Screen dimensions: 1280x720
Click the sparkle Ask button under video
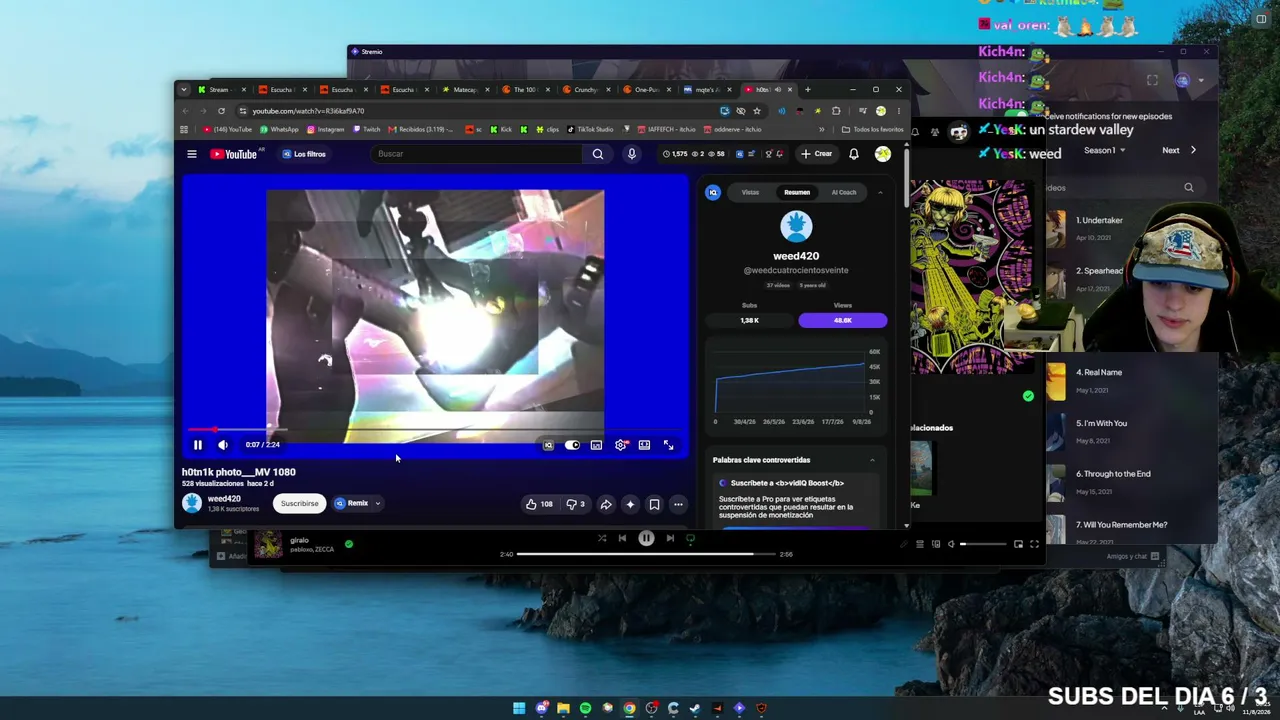[x=630, y=504]
